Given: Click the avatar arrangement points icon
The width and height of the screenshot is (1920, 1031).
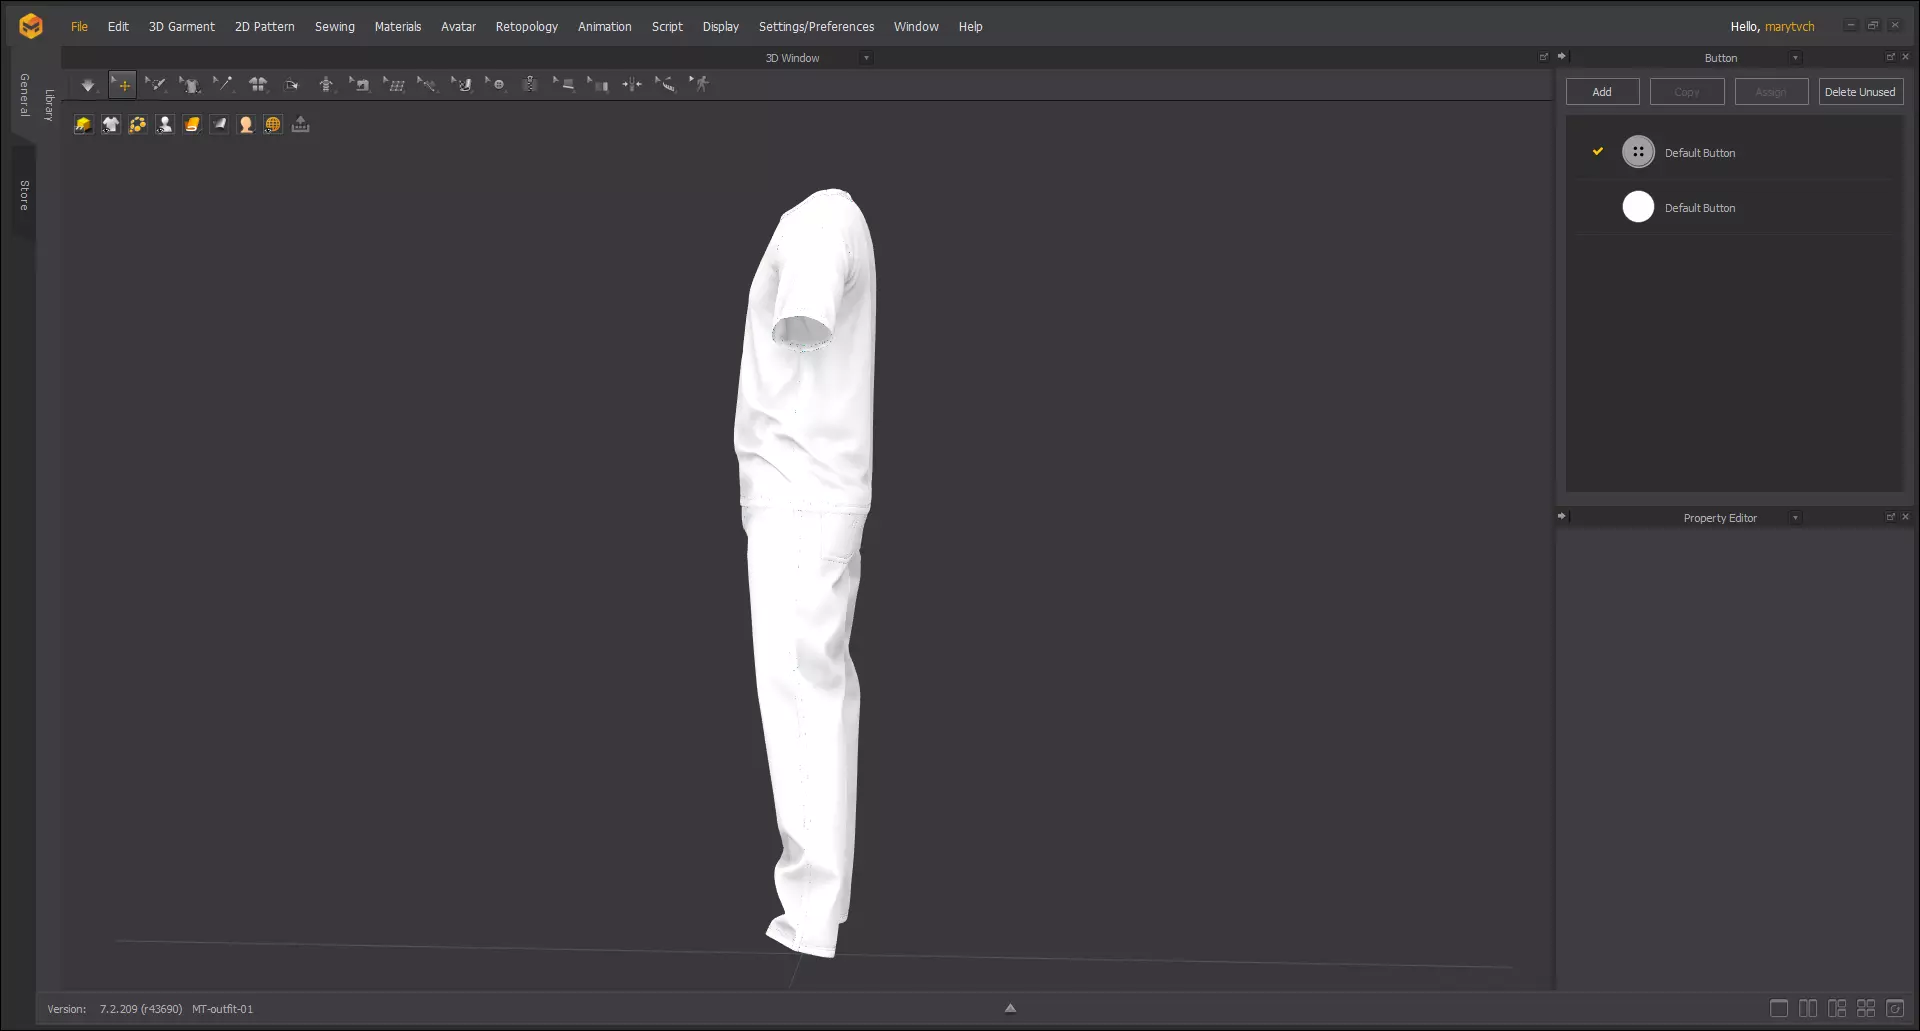Looking at the screenshot, I should click(326, 85).
